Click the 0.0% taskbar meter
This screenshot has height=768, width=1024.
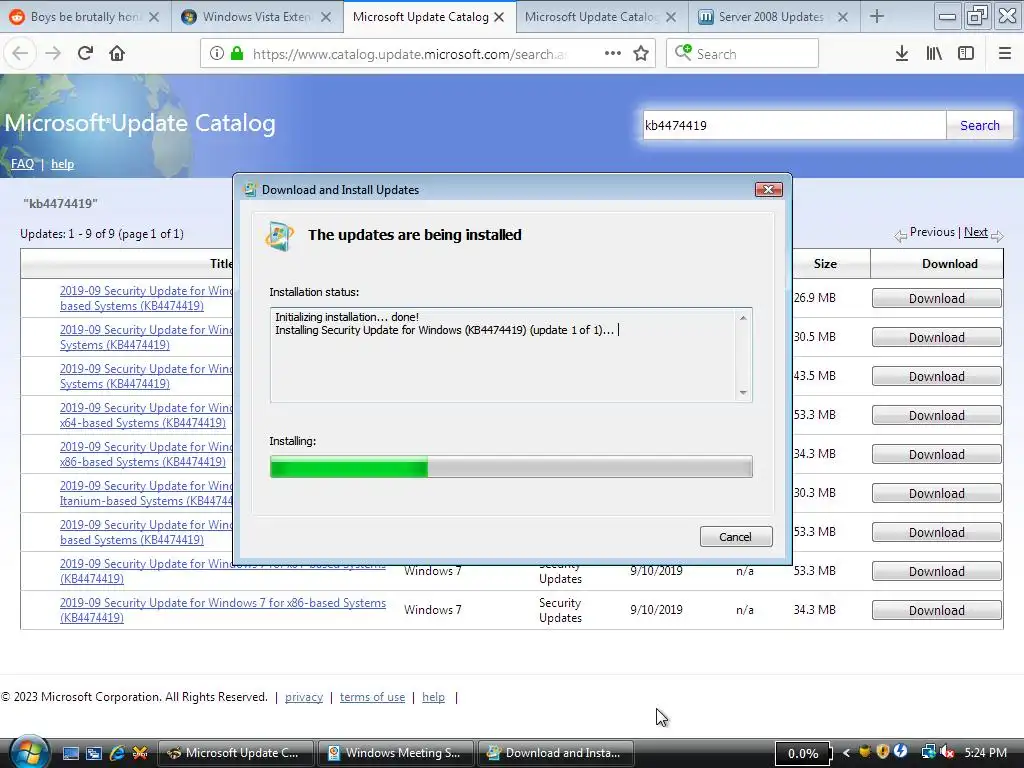click(803, 754)
